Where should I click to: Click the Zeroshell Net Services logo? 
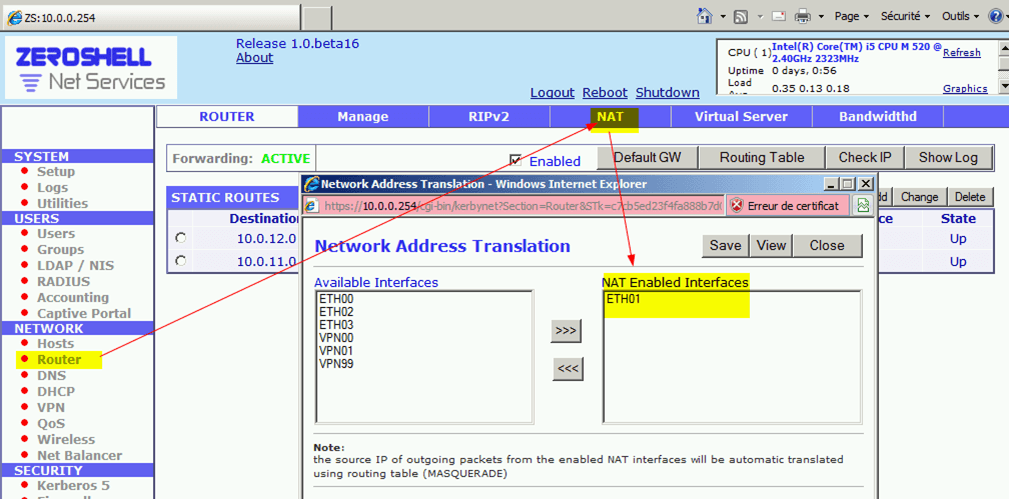point(91,67)
